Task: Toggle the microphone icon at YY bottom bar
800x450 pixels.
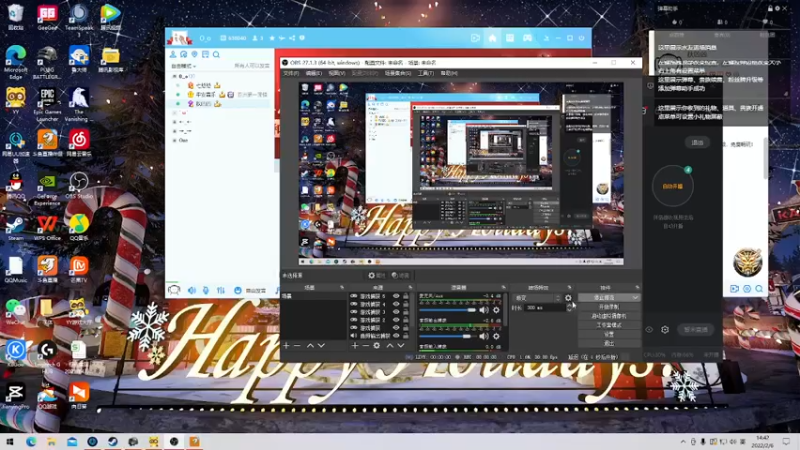Action: pyautogui.click(x=206, y=290)
